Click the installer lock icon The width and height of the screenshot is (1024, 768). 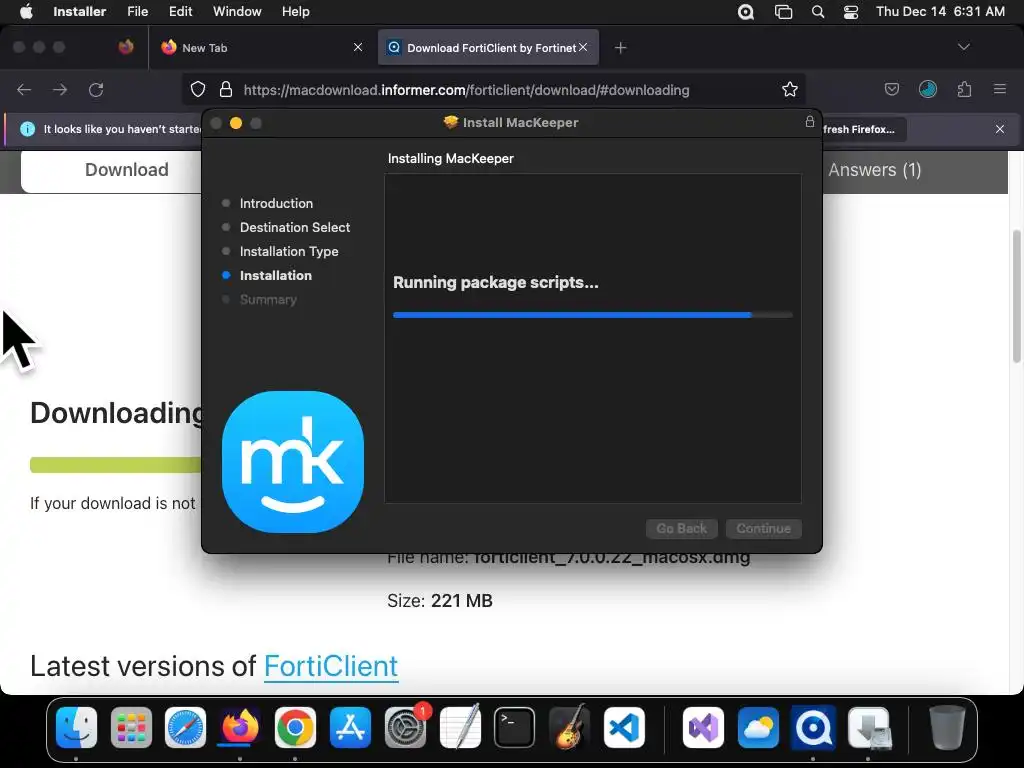[x=810, y=122]
